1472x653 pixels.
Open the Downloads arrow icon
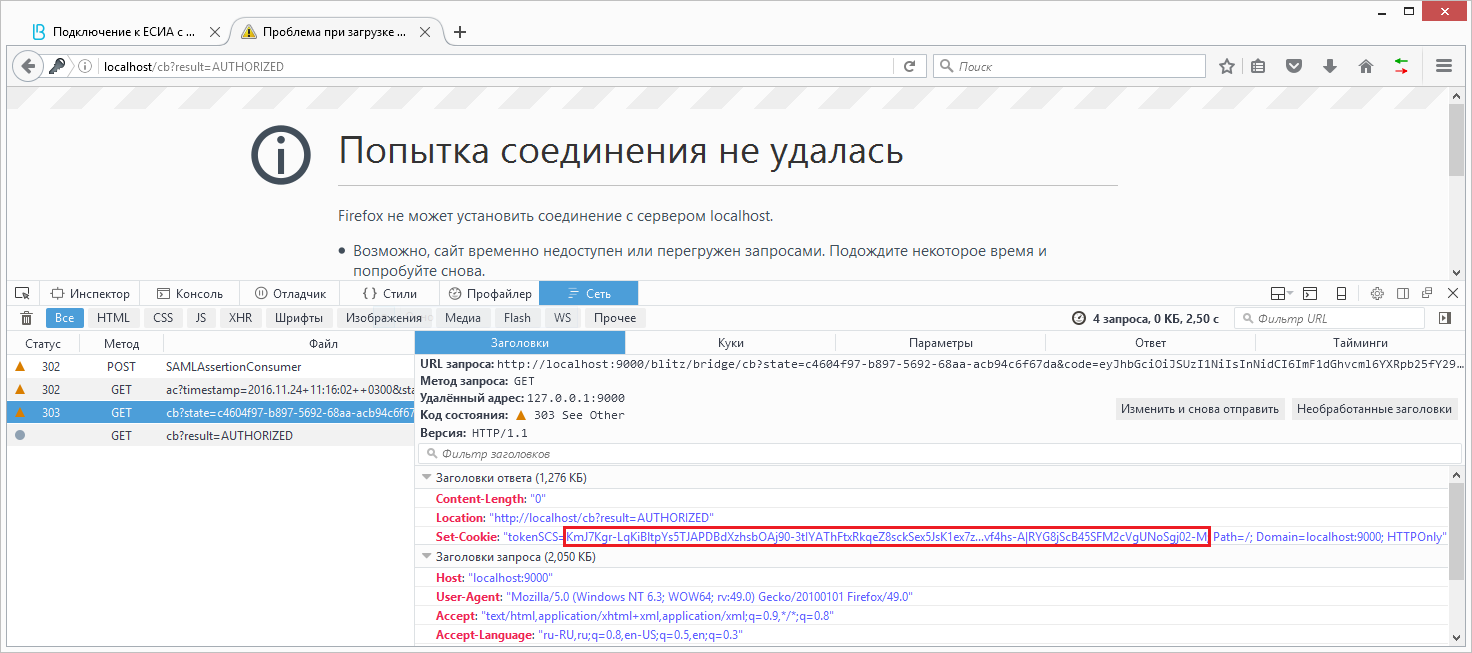pos(1330,66)
